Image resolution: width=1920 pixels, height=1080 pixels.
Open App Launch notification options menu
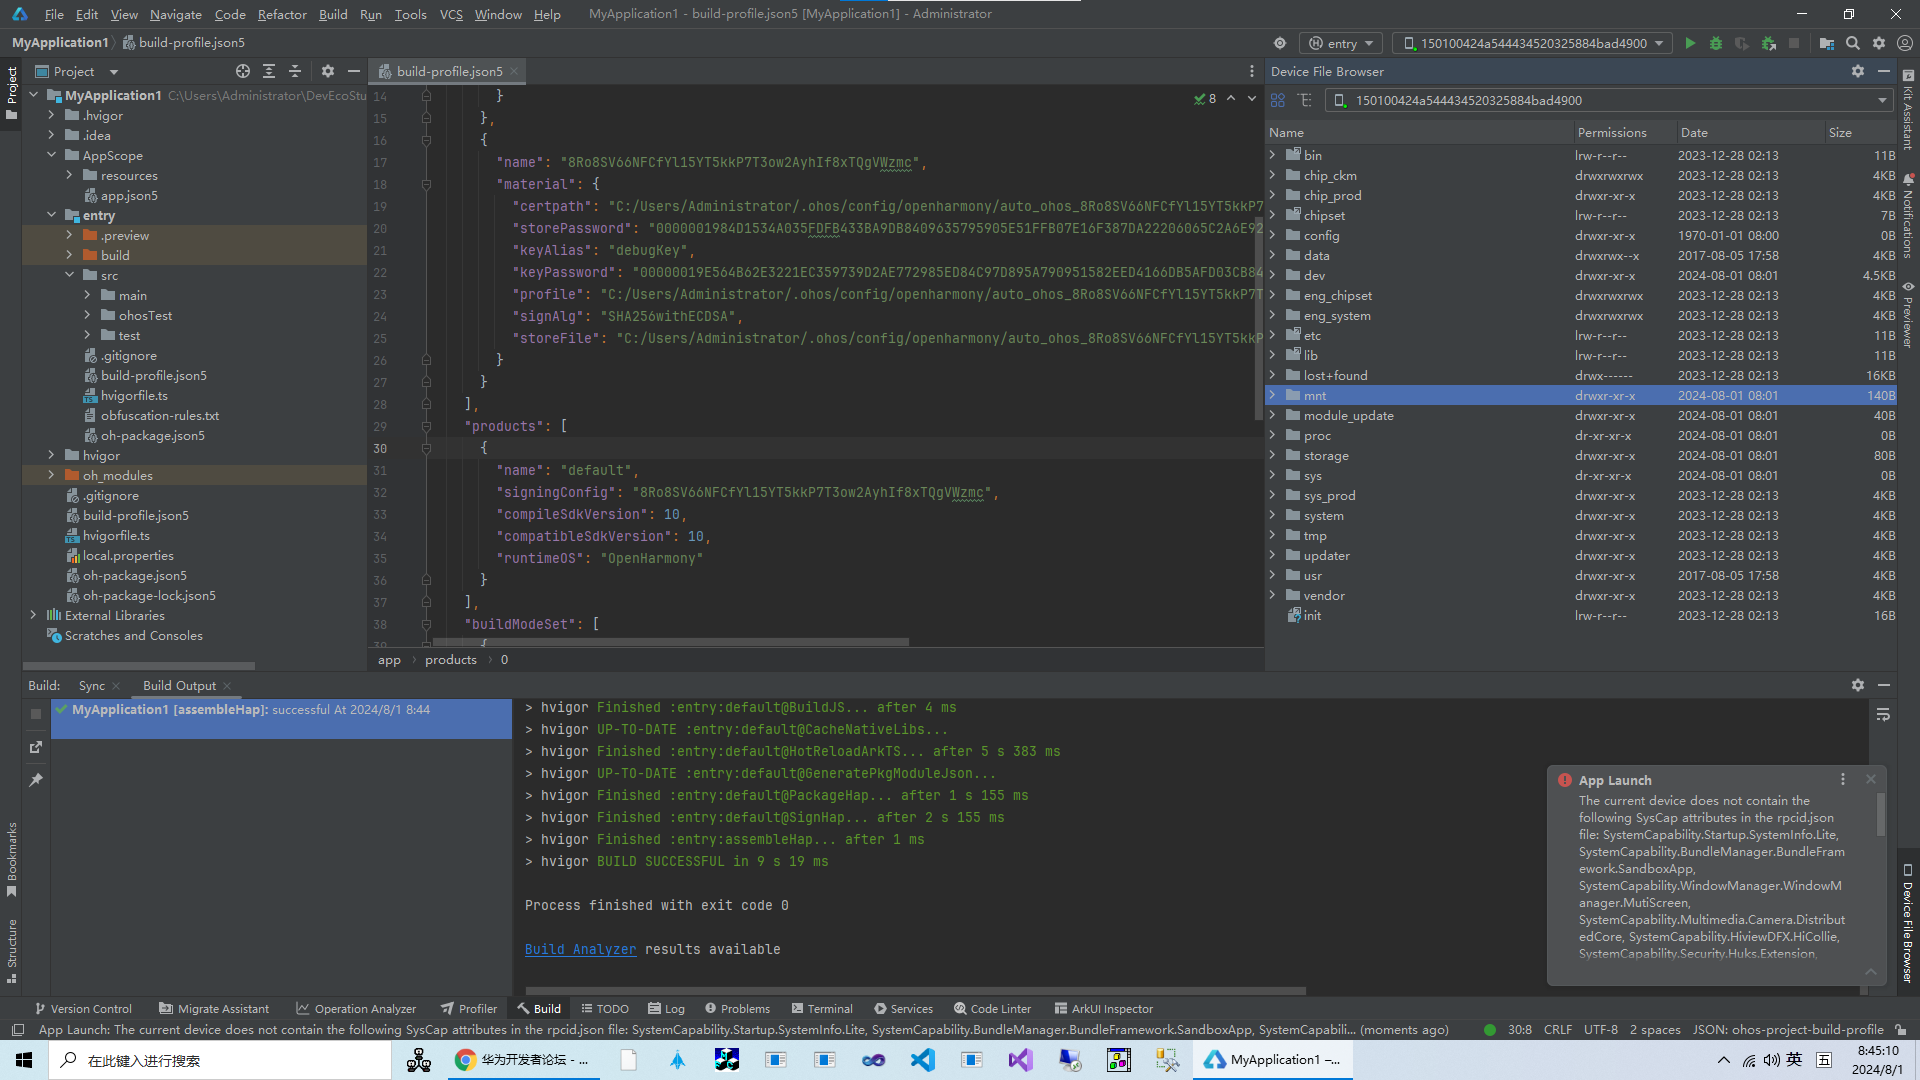coord(1843,779)
